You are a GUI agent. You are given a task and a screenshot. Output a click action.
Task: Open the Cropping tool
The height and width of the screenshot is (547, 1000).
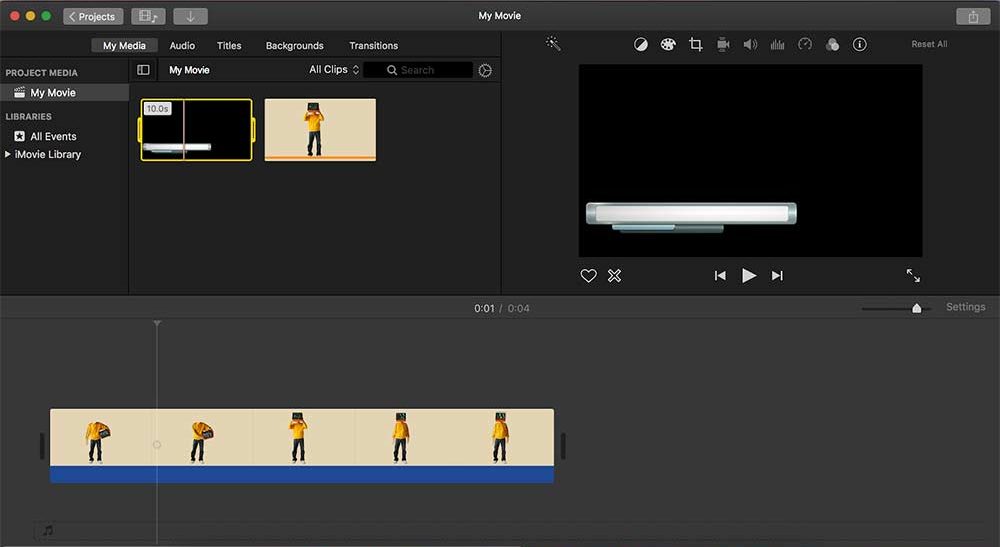[x=696, y=44]
